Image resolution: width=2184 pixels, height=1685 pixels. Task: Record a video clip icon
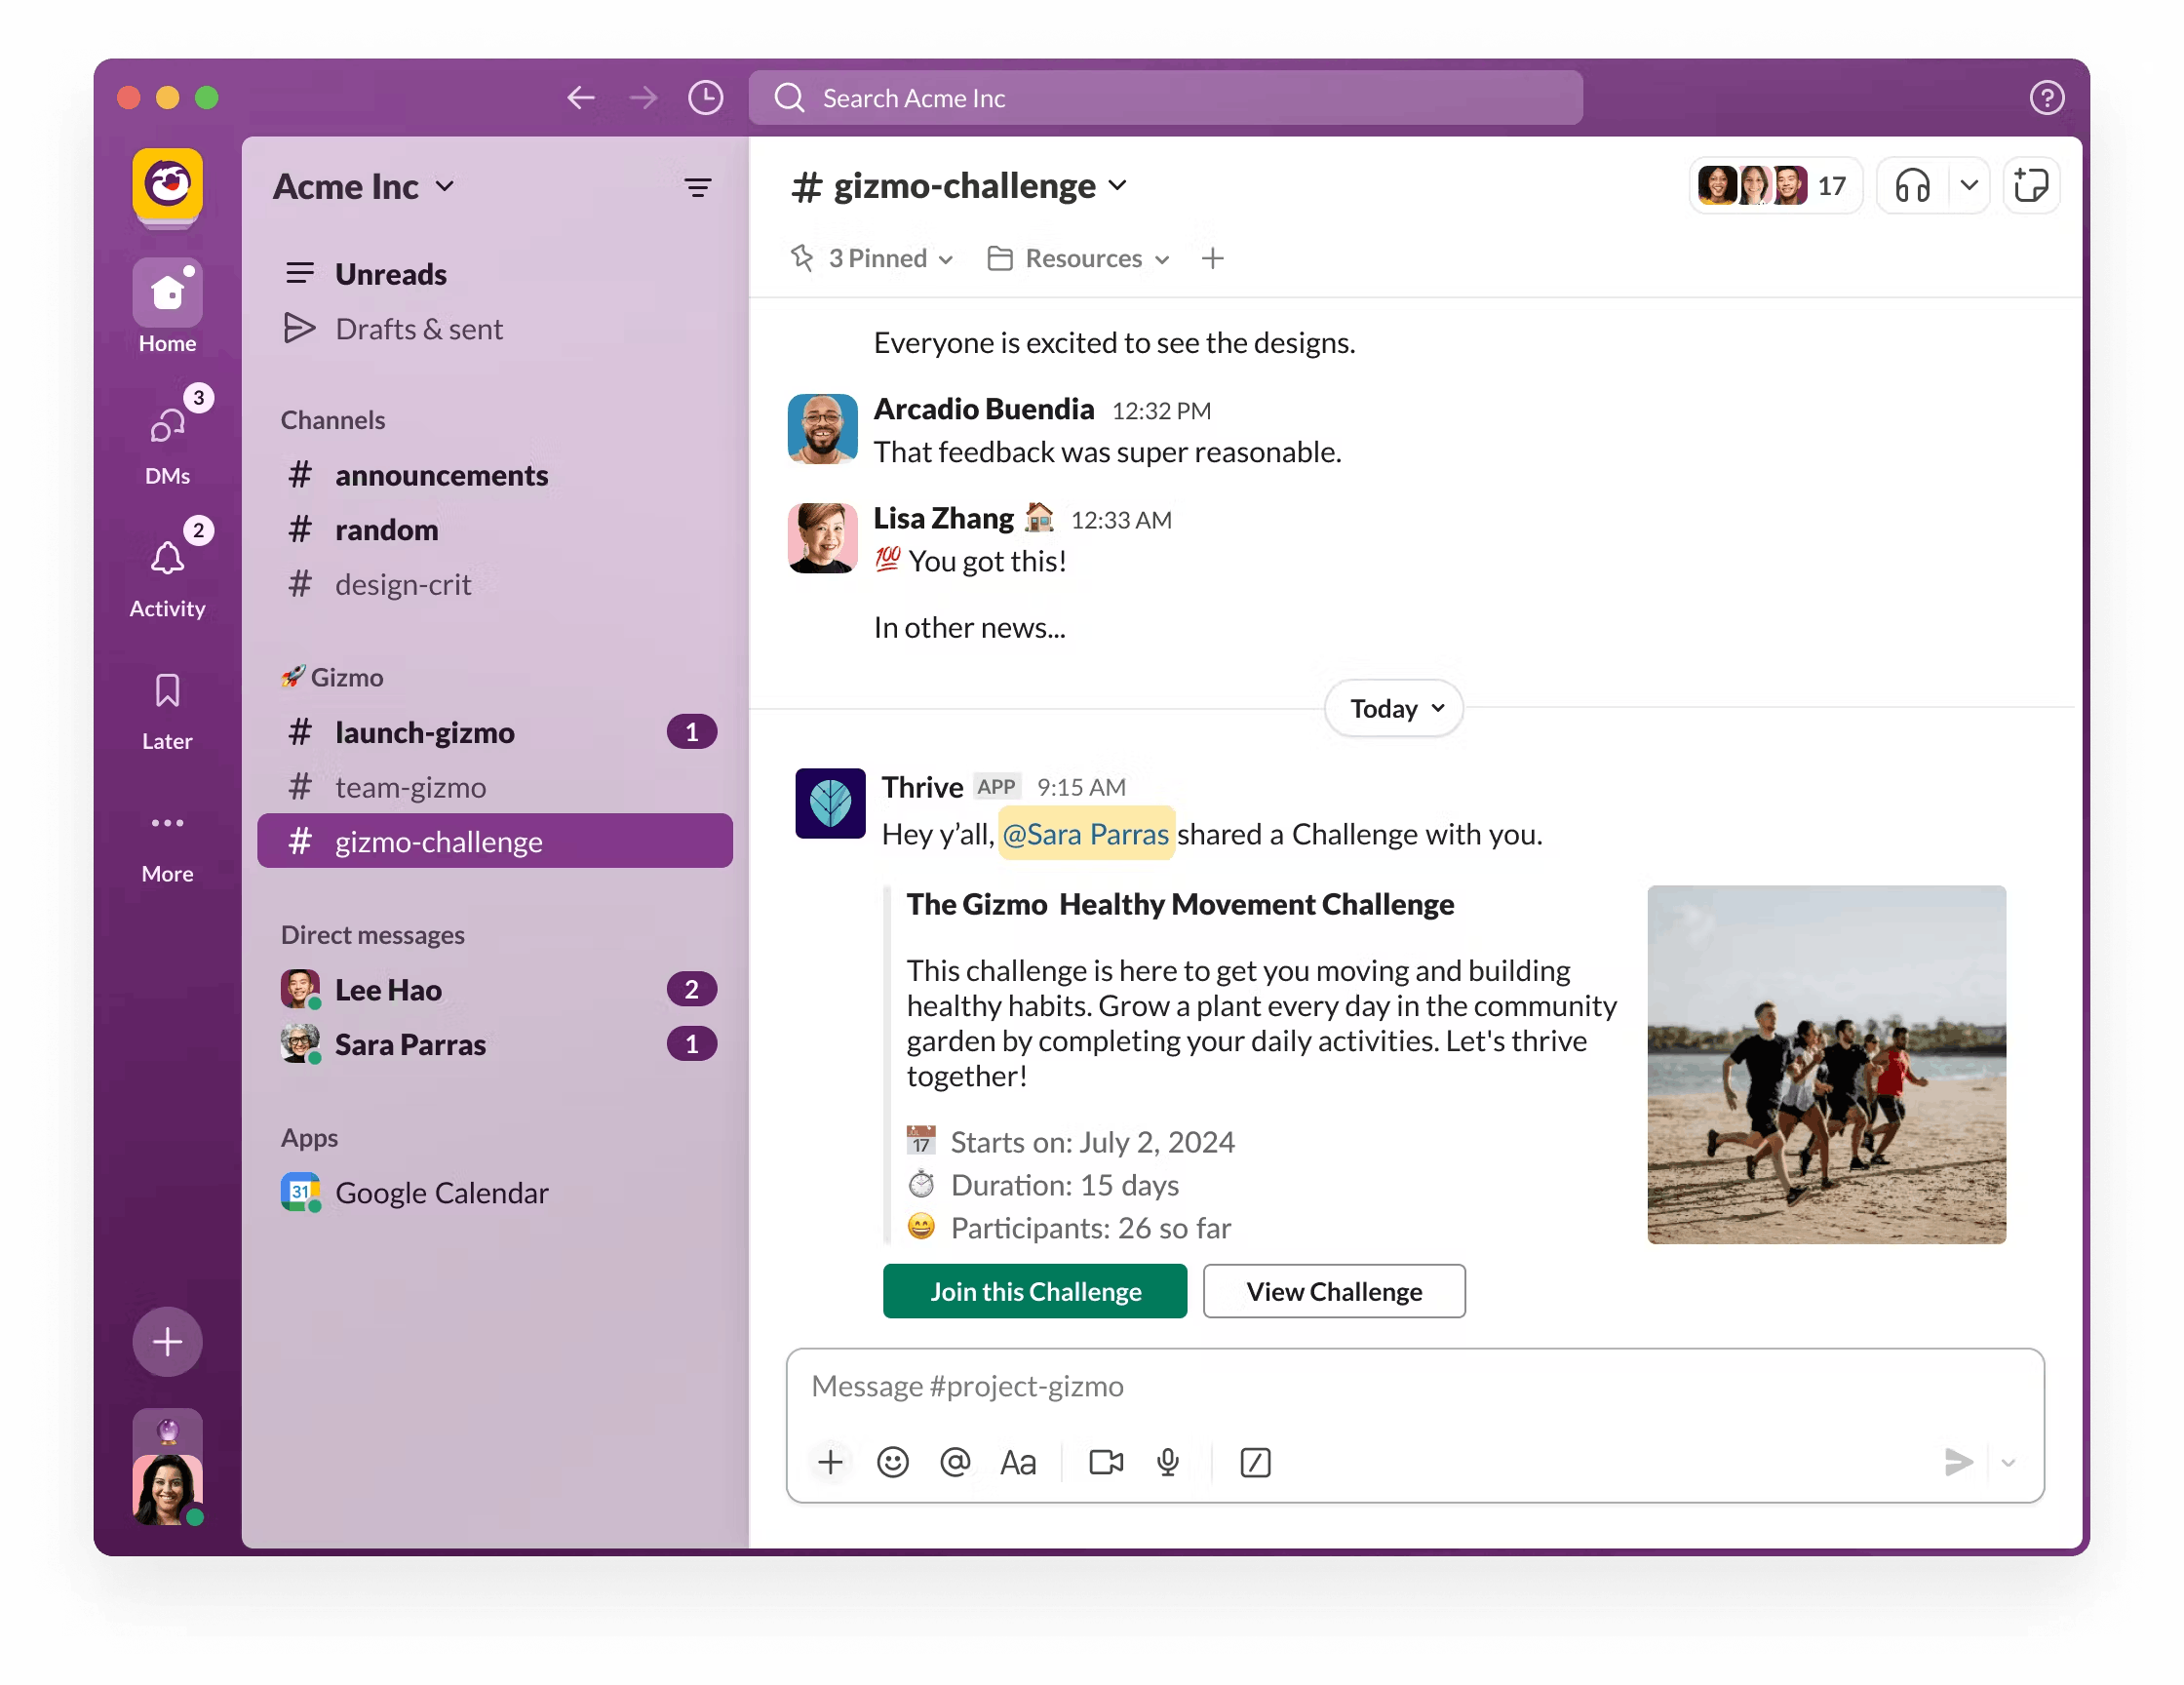(1106, 1463)
